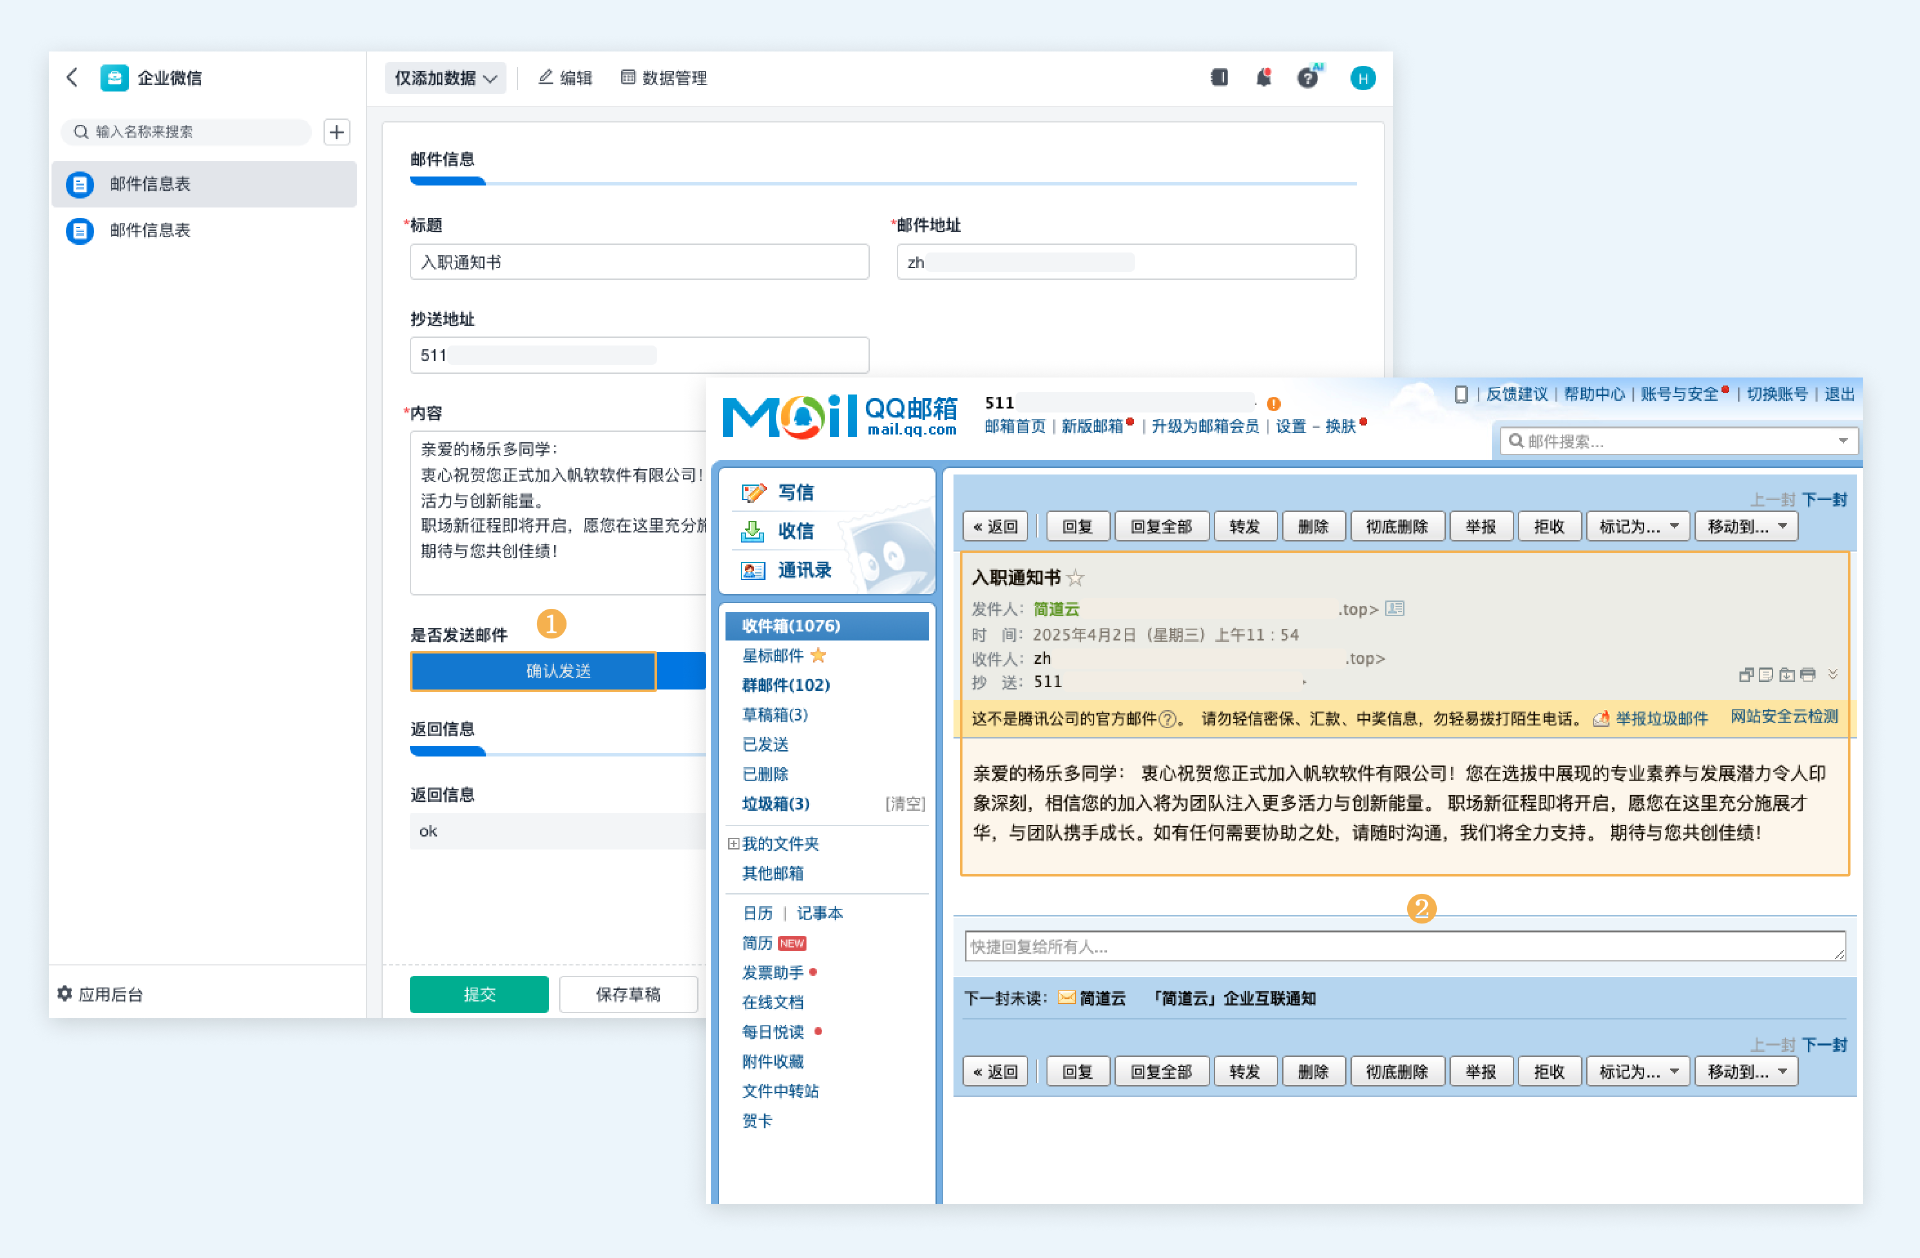
Task: Open the notification bell icon
Action: (x=1264, y=77)
